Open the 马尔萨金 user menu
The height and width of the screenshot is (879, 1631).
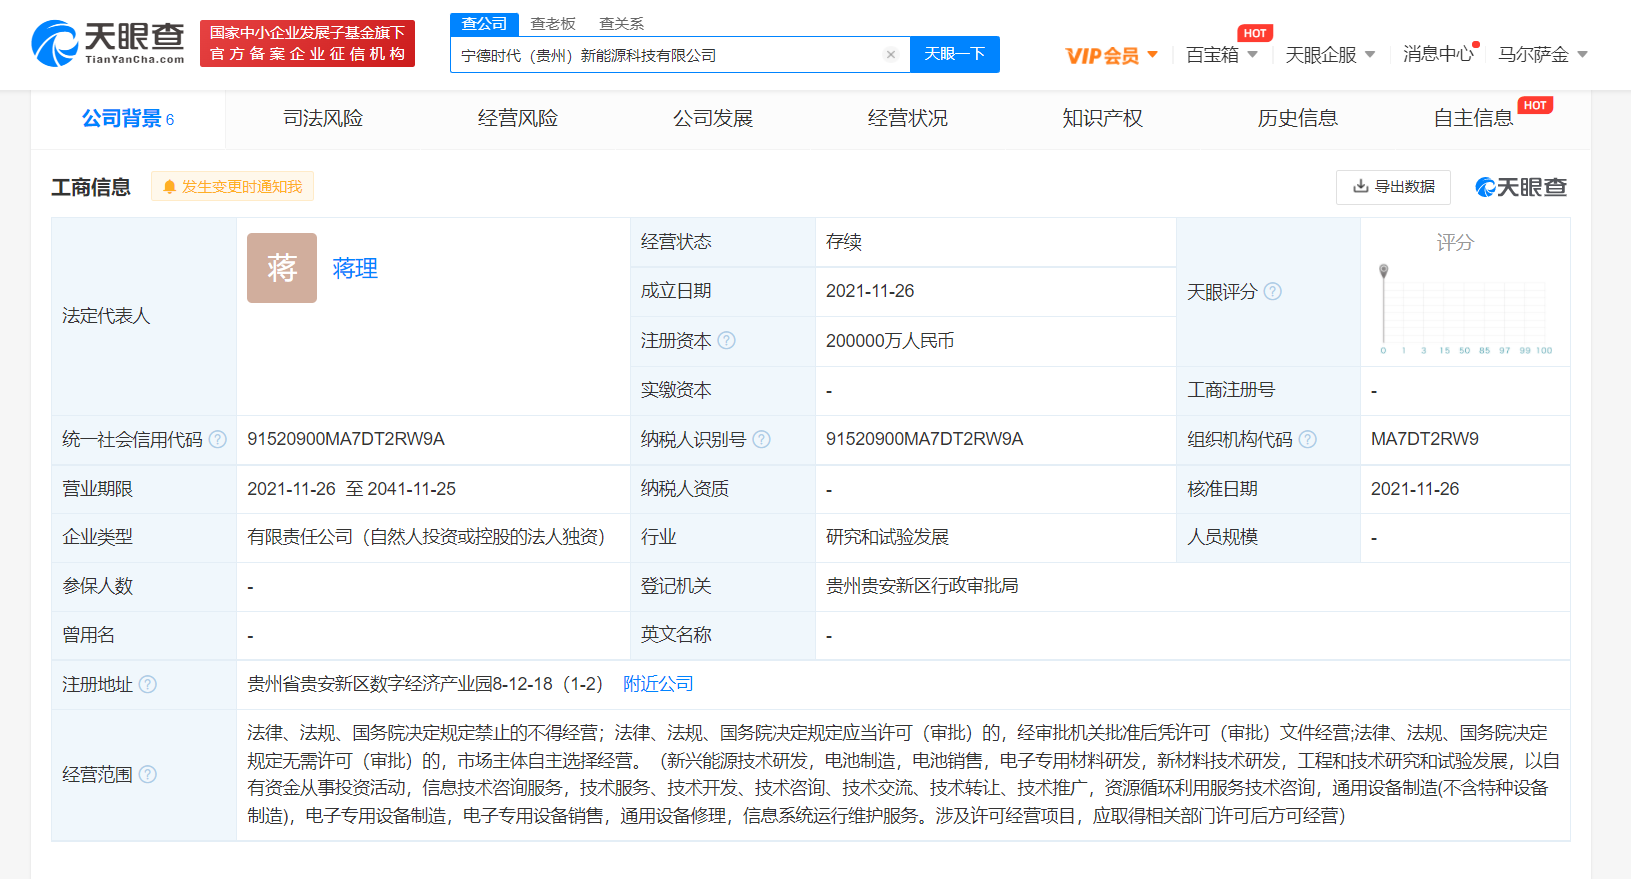1542,55
